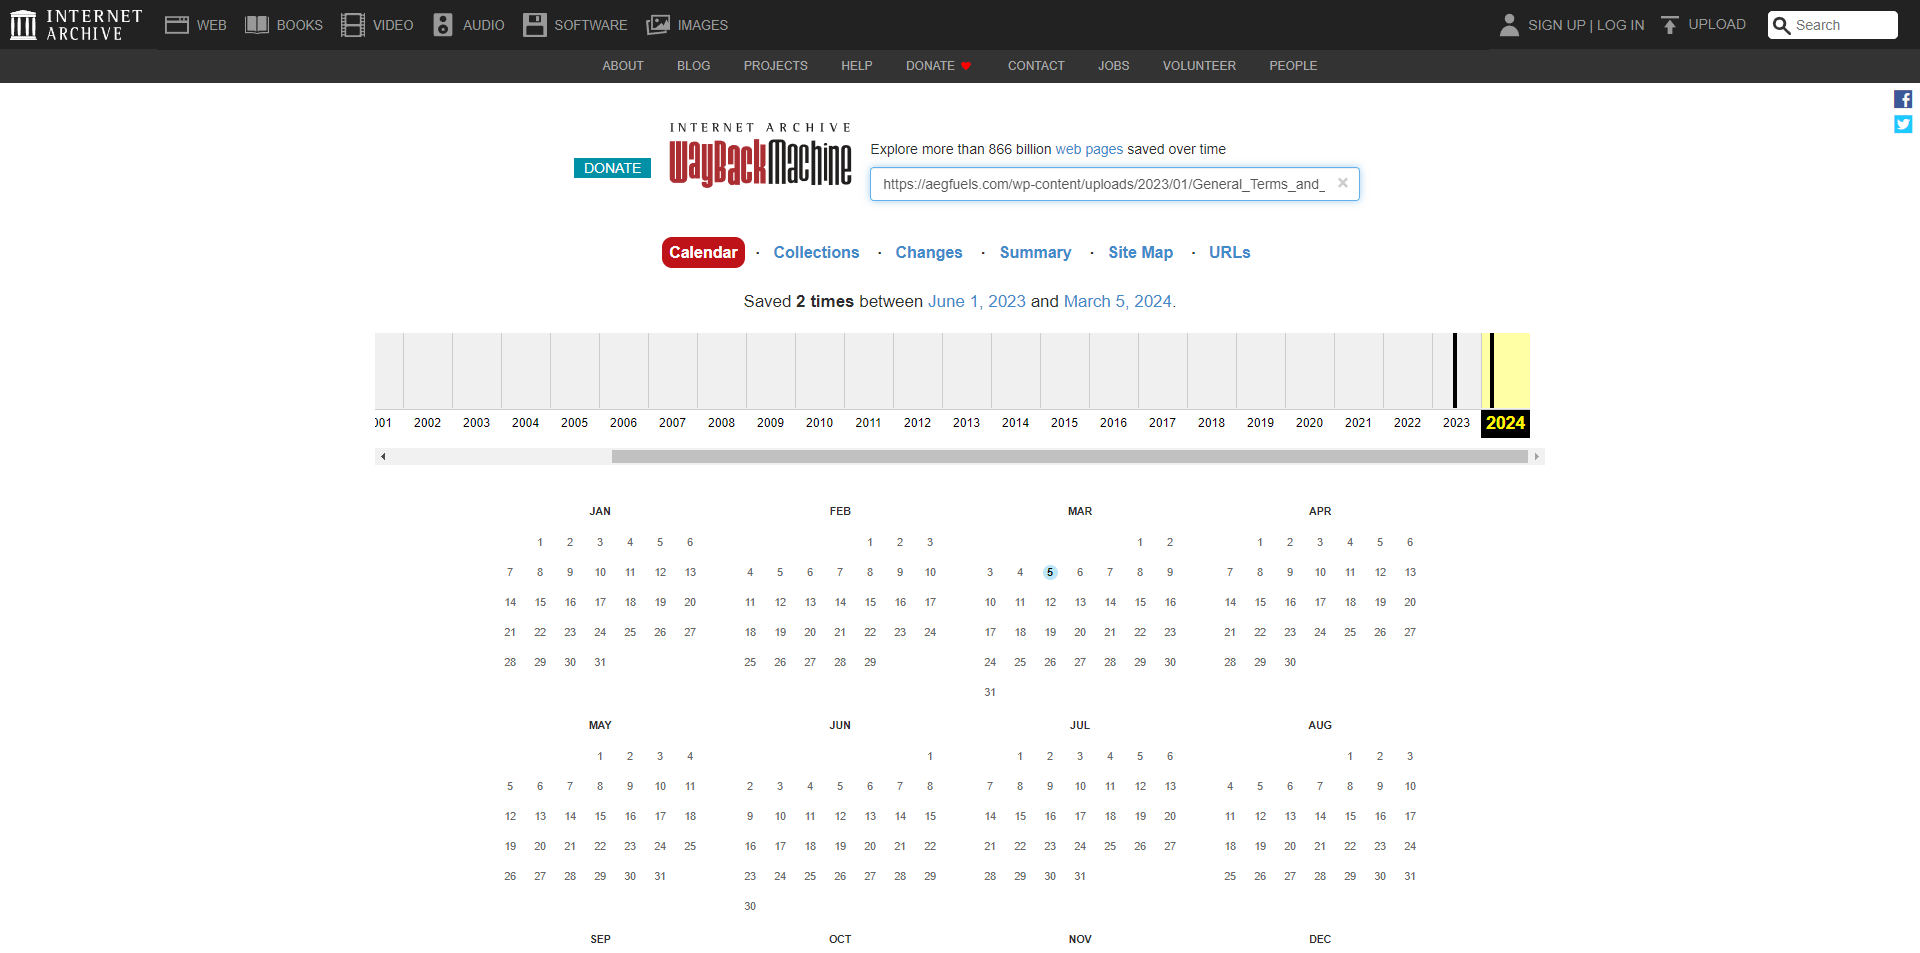
Task: Click the 2023 capture bar on timeline
Action: click(1455, 370)
